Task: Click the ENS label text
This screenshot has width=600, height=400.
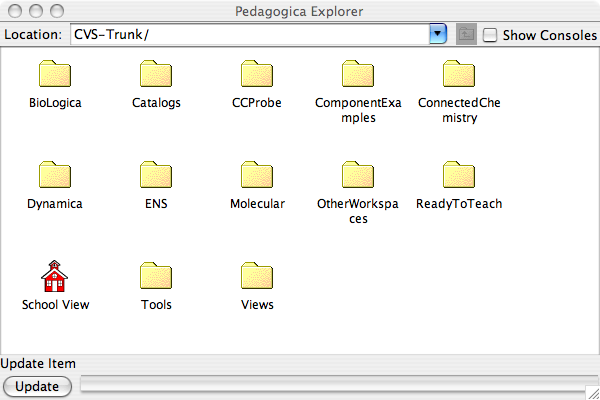Action: 156,204
